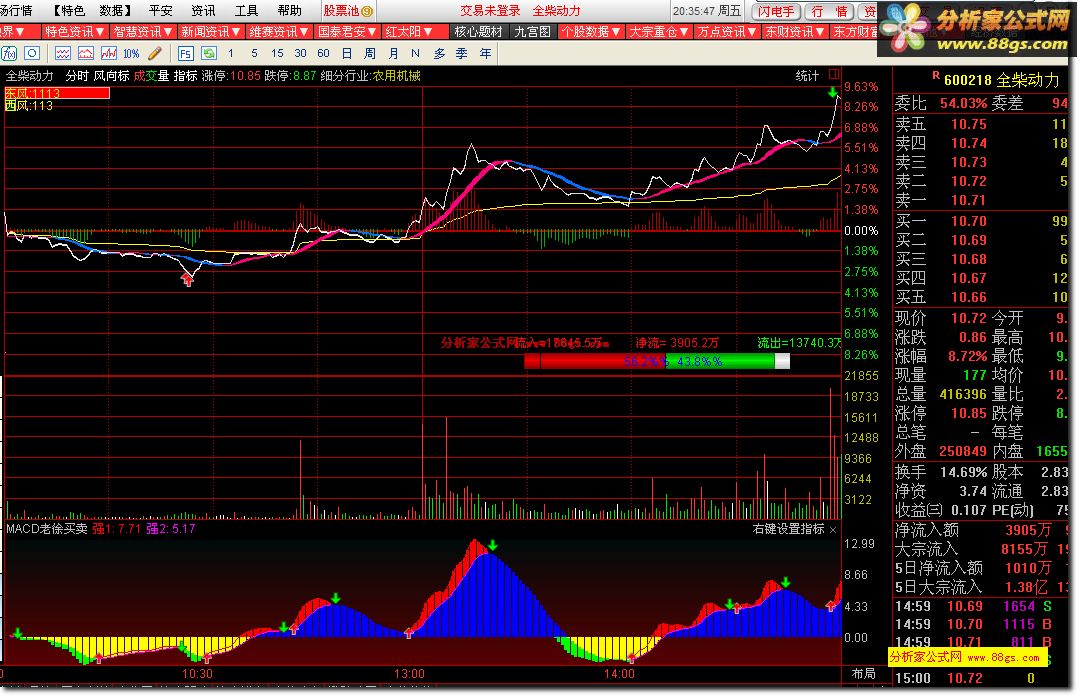Viewport: 1079px width, 696px height.
Task: Expand the 智慧资讯 dropdown
Action: [x=143, y=32]
